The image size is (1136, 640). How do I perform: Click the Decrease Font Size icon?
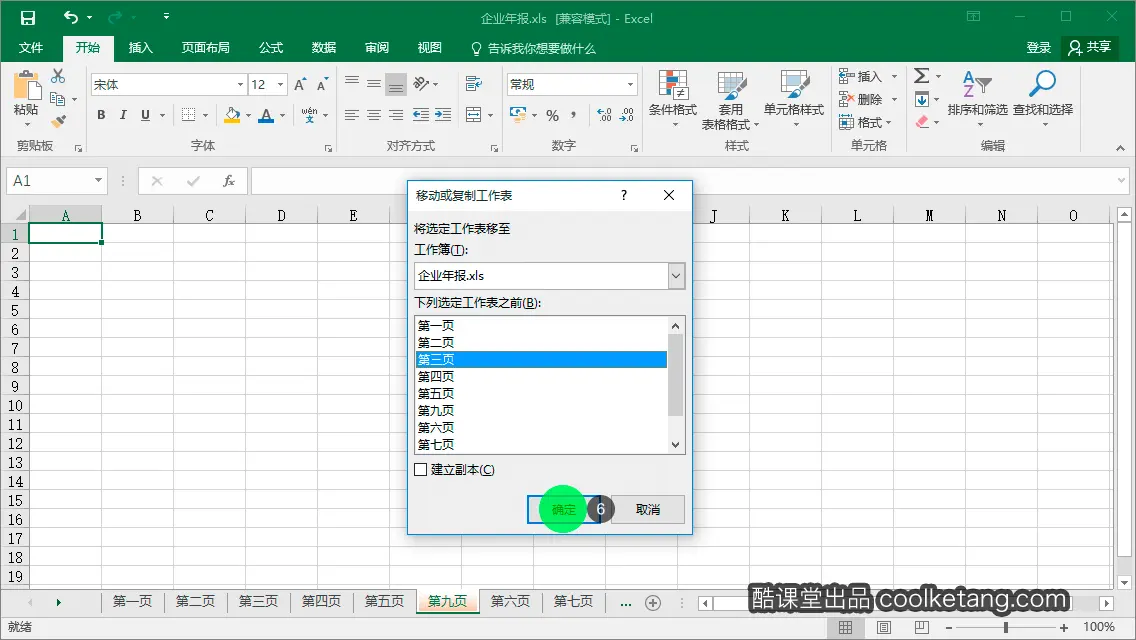pos(322,85)
